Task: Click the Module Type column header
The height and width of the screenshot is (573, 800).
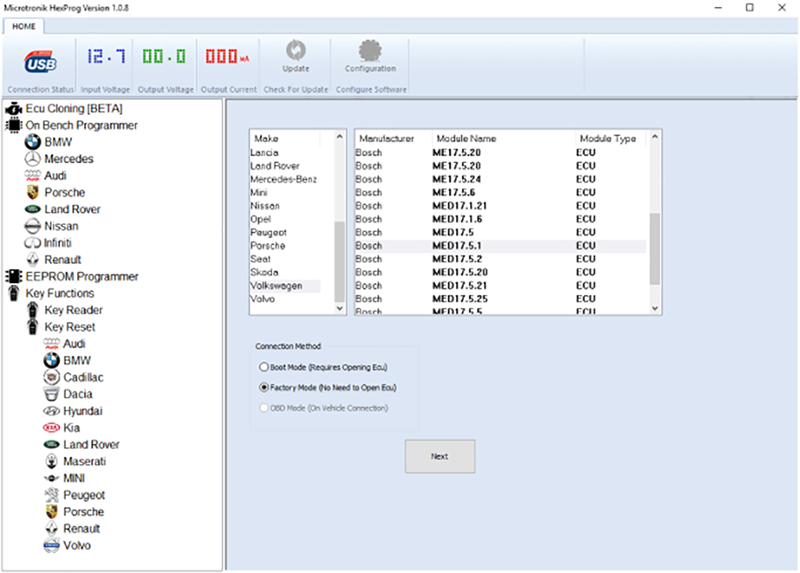Action: click(x=611, y=138)
